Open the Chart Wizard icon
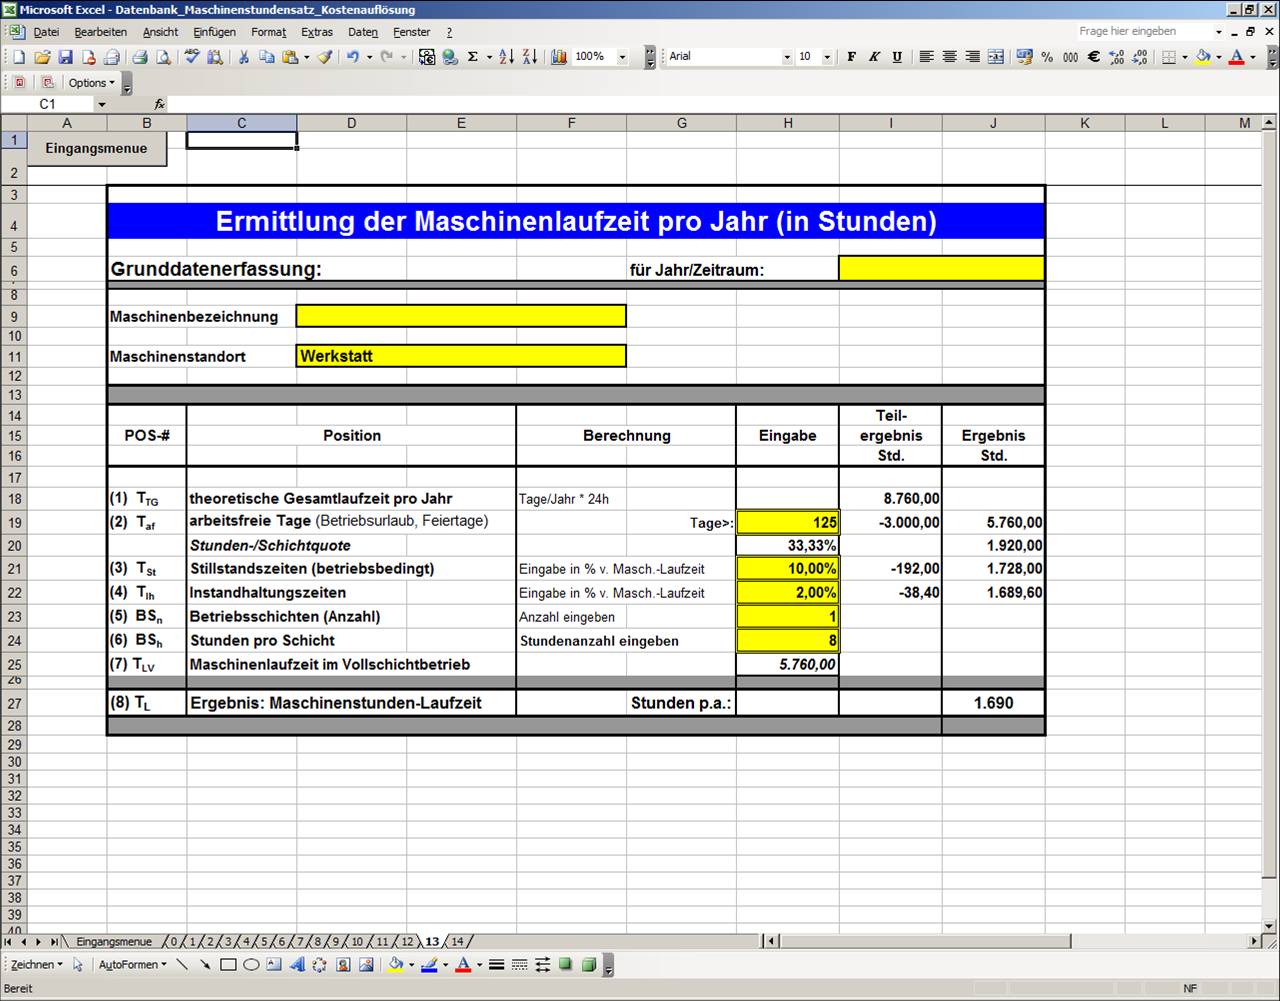 point(558,57)
